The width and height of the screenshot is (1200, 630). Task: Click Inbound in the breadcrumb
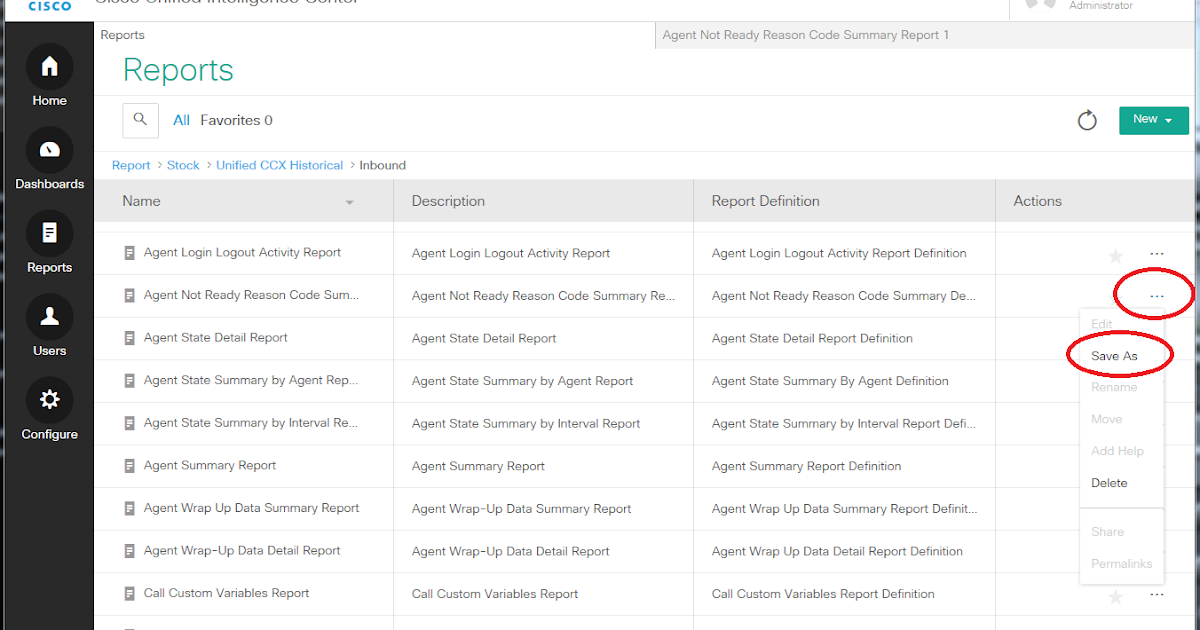[x=382, y=165]
